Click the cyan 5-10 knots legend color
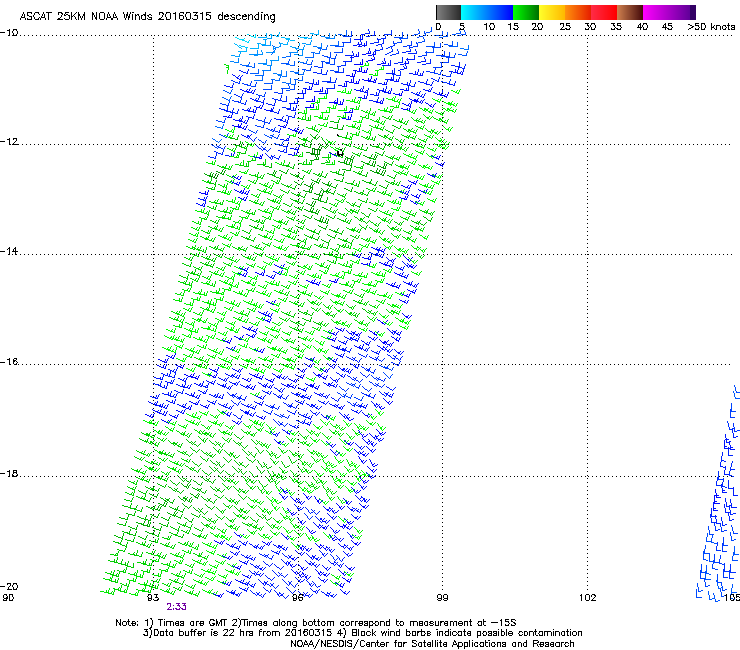This screenshot has width=740, height=650. tap(474, 12)
